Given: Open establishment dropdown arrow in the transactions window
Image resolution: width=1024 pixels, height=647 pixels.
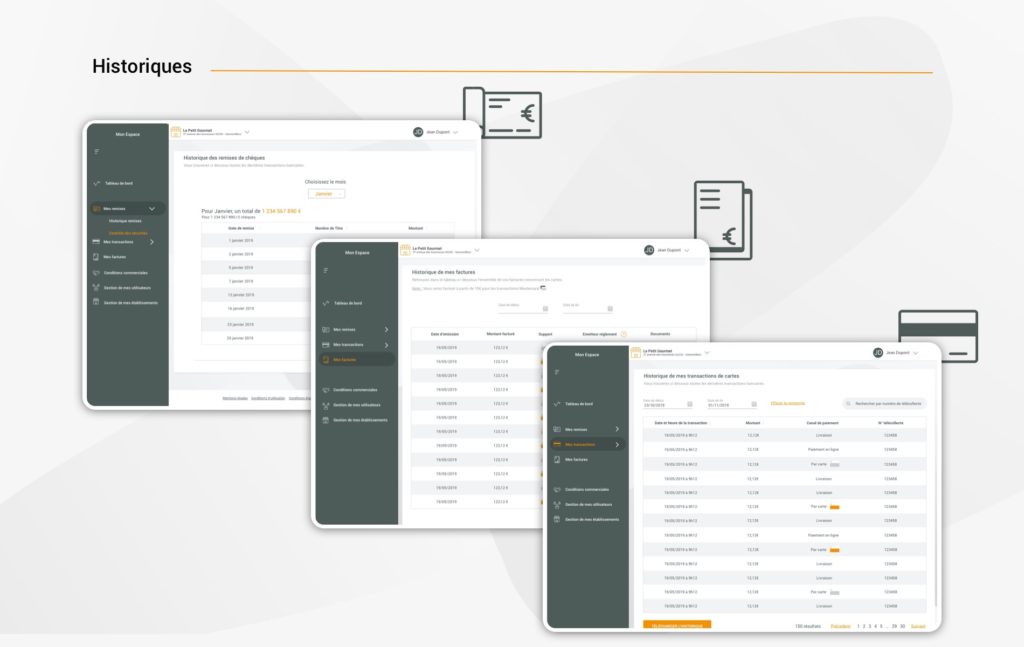Looking at the screenshot, I should pyautogui.click(x=707, y=353).
